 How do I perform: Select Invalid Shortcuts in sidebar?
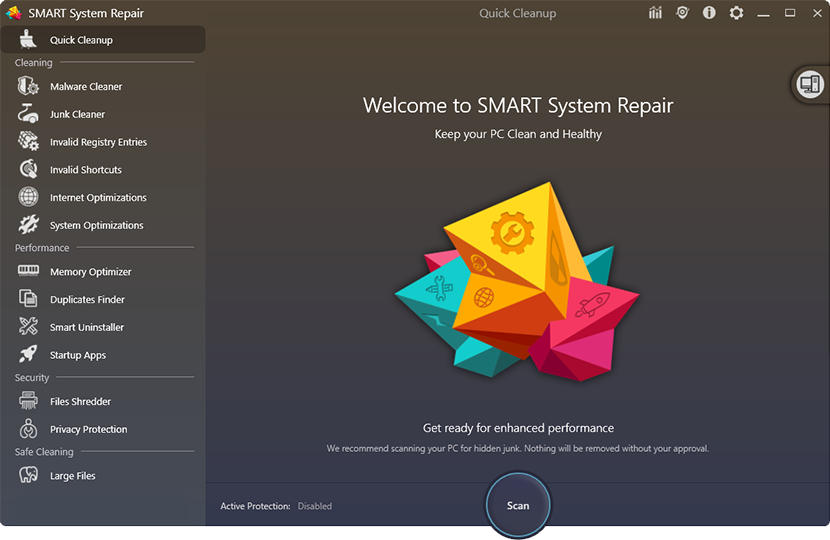pos(86,170)
